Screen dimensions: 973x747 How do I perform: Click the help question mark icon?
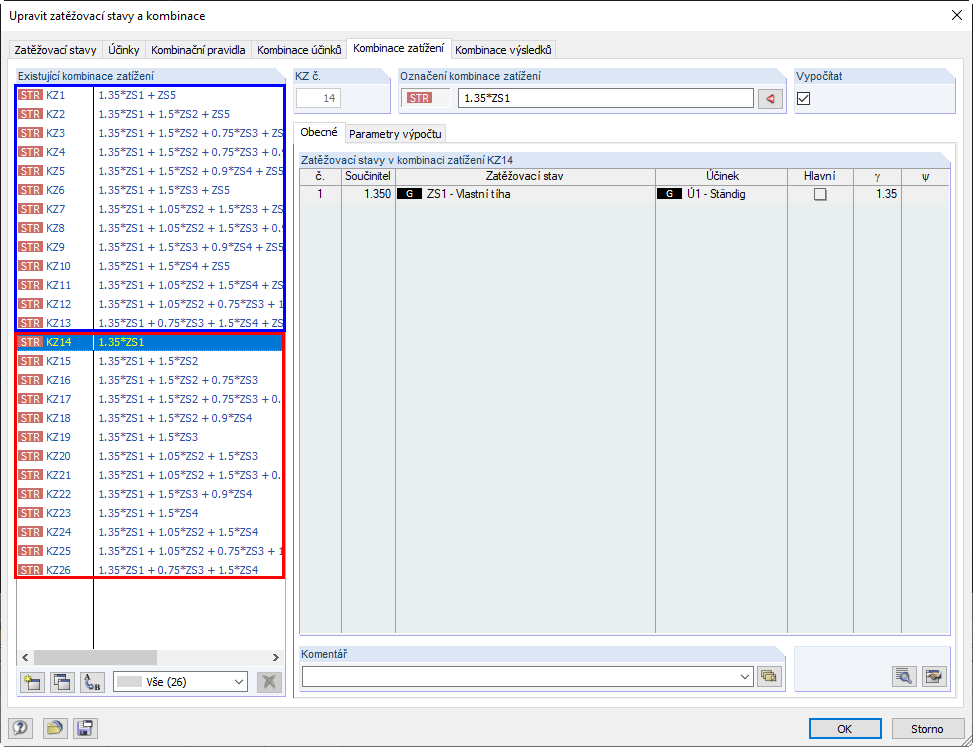[x=20, y=728]
